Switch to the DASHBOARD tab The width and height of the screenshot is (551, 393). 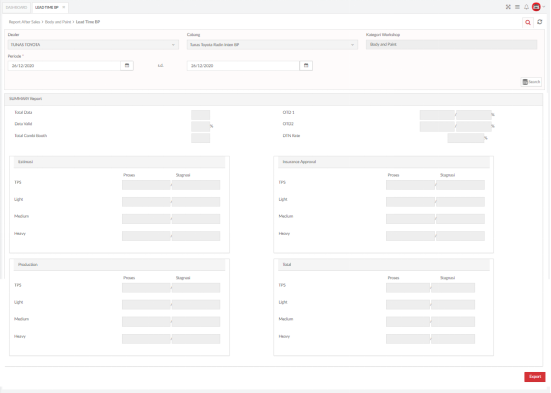tap(17, 7)
